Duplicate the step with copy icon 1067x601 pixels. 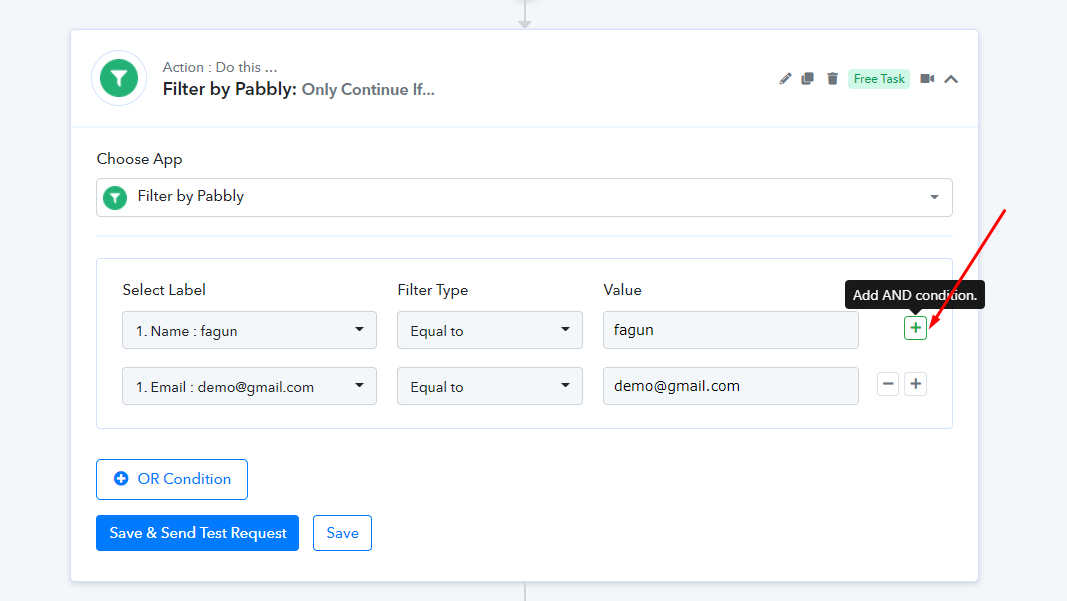pos(808,79)
